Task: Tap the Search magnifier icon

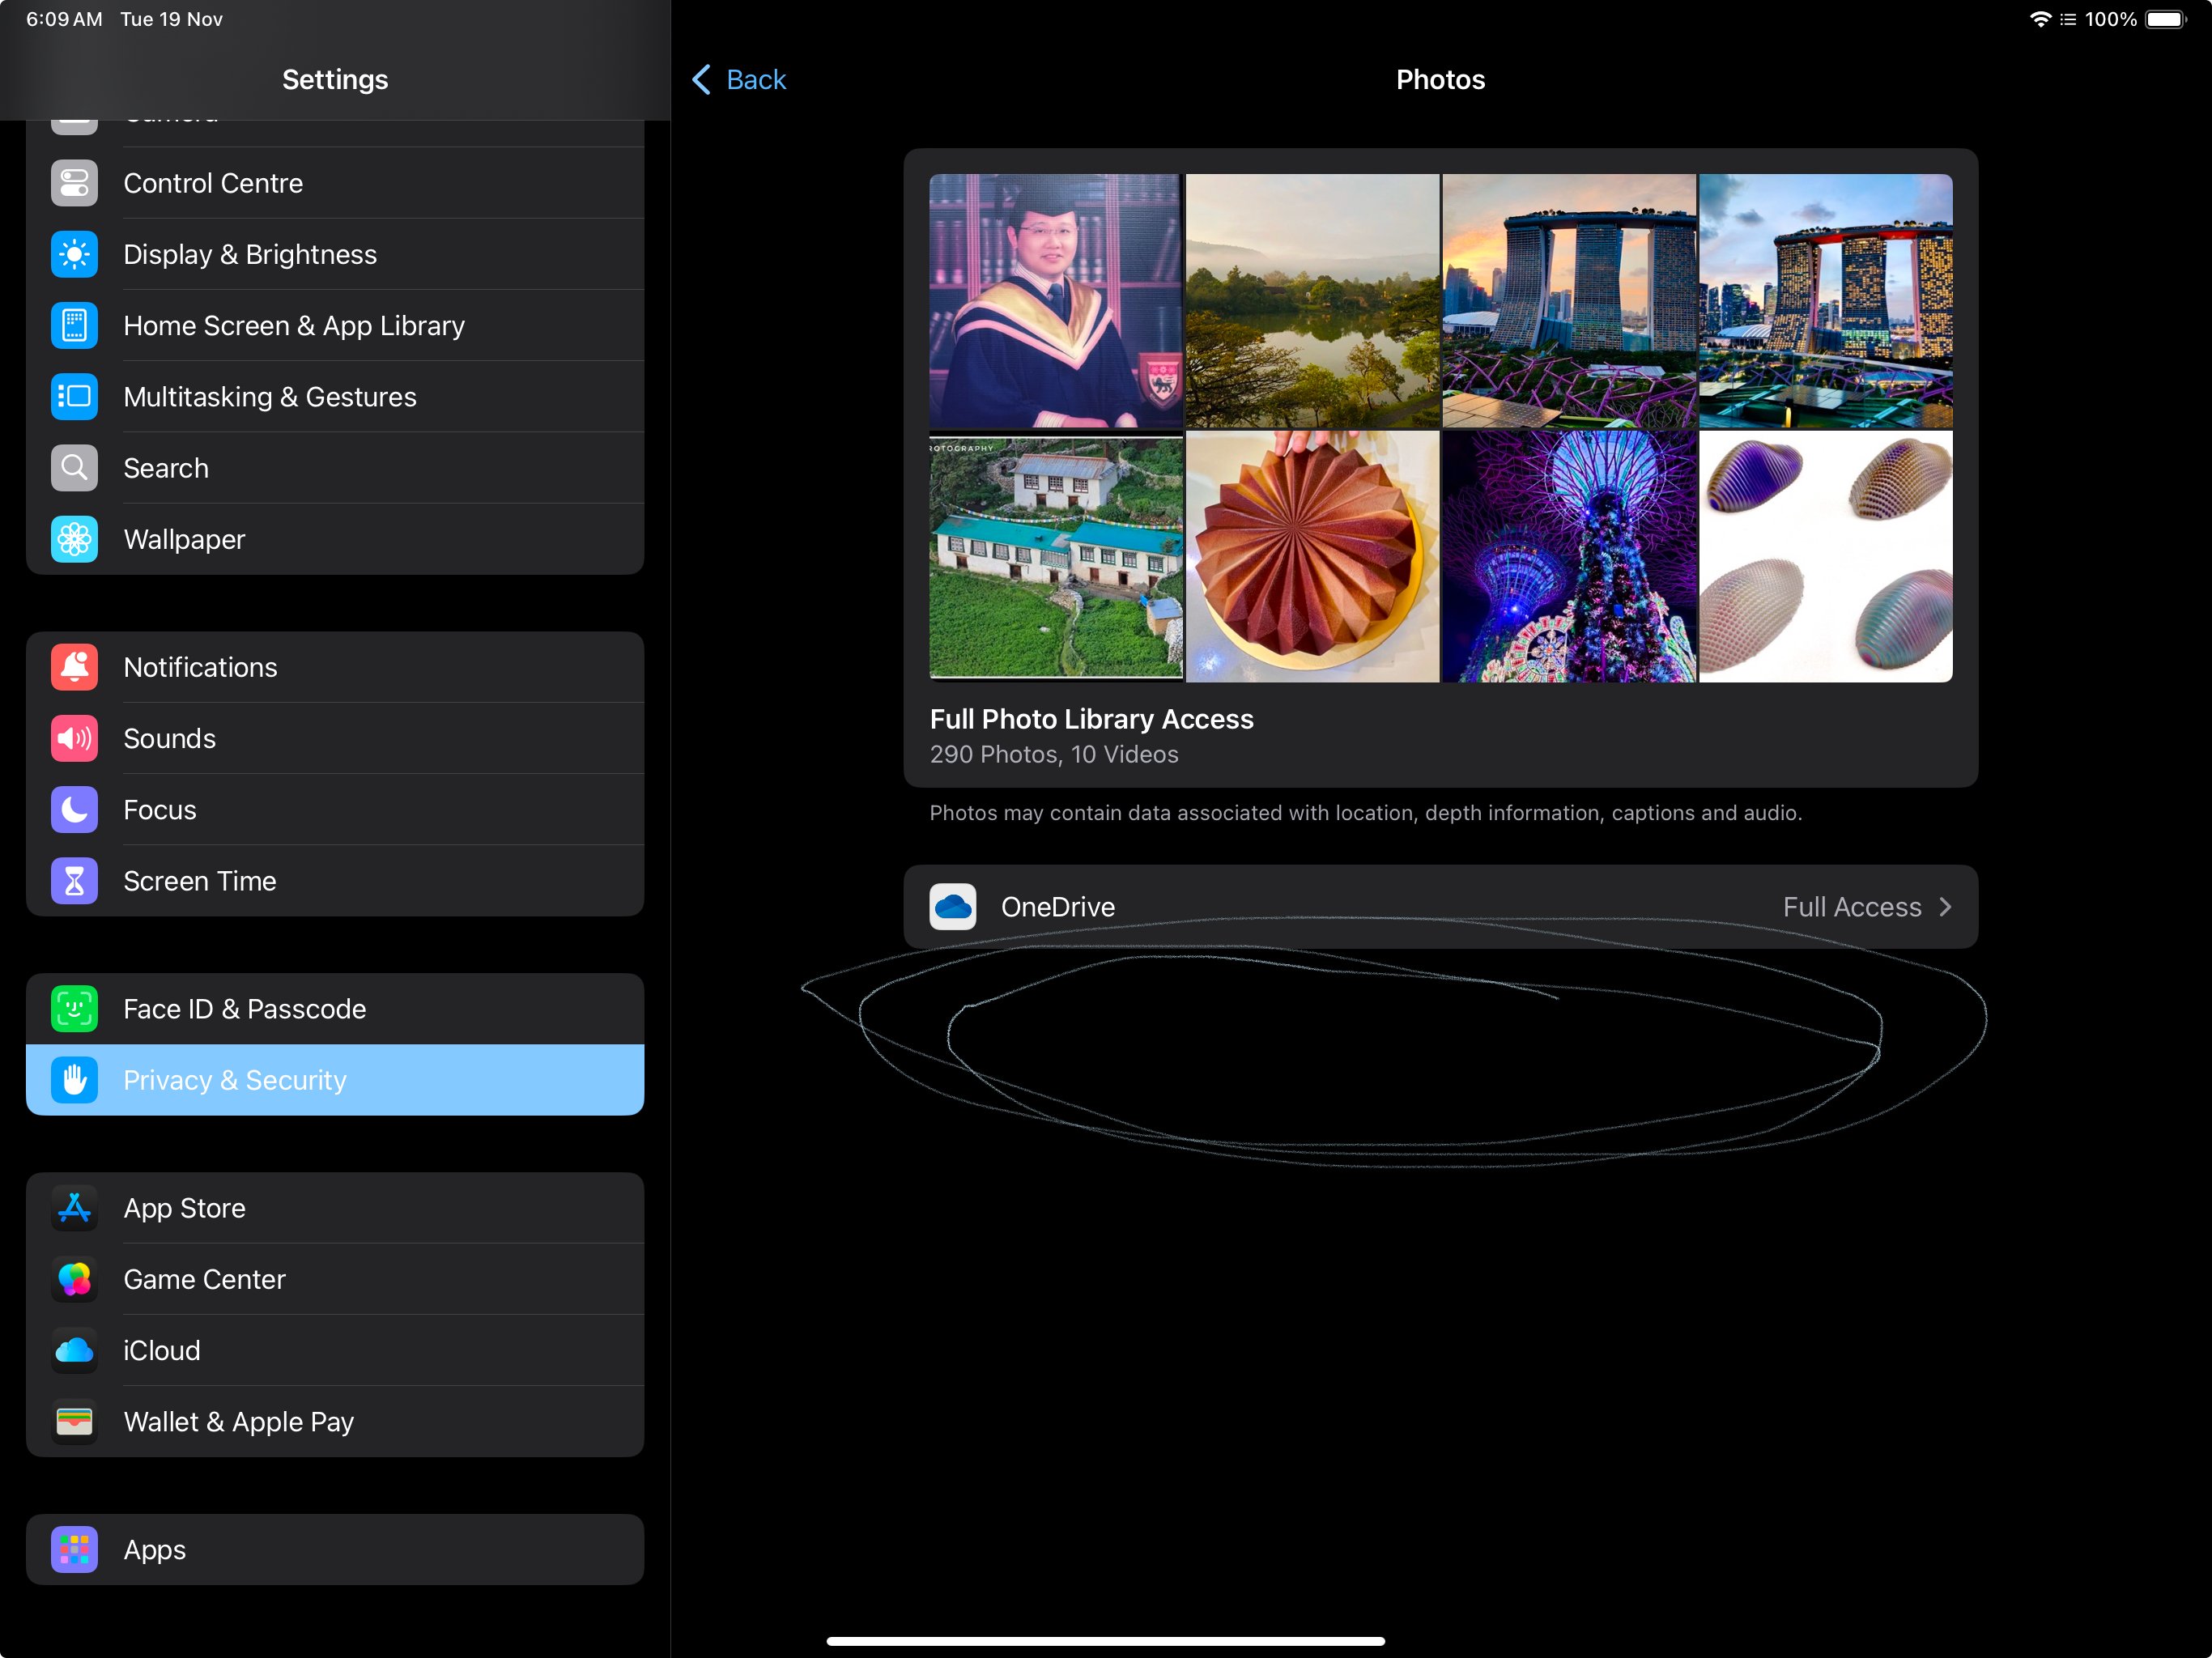Action: [74, 468]
